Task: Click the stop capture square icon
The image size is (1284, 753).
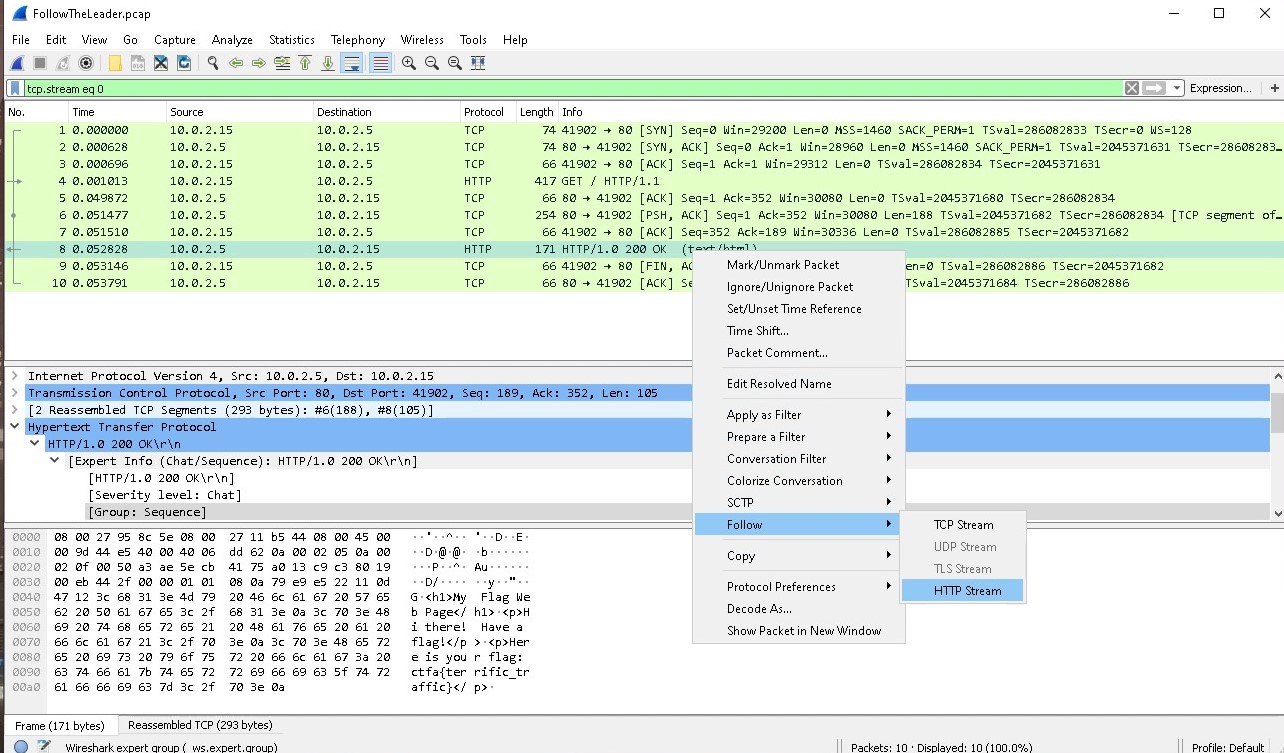Action: (x=40, y=63)
